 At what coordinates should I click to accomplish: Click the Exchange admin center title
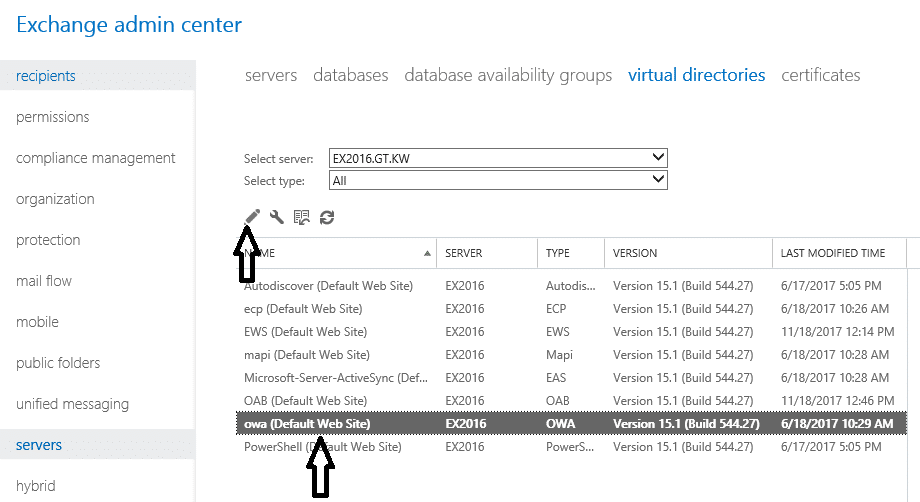tap(129, 25)
